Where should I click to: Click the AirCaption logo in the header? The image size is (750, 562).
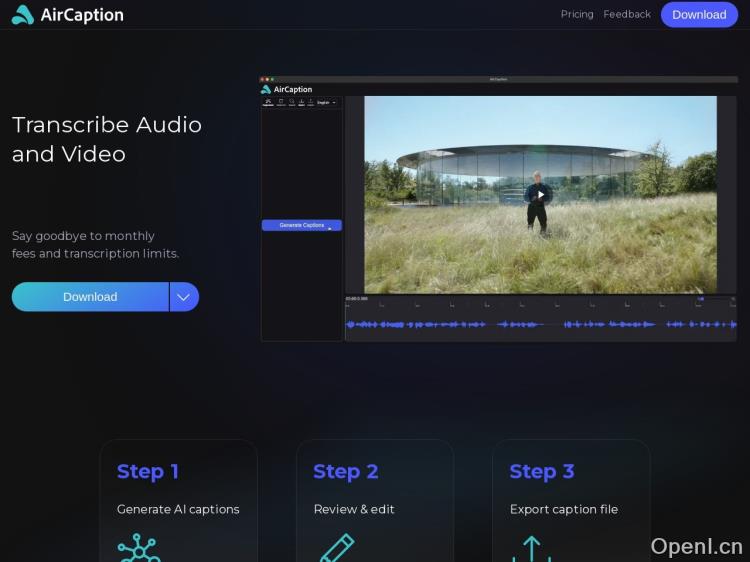(68, 14)
